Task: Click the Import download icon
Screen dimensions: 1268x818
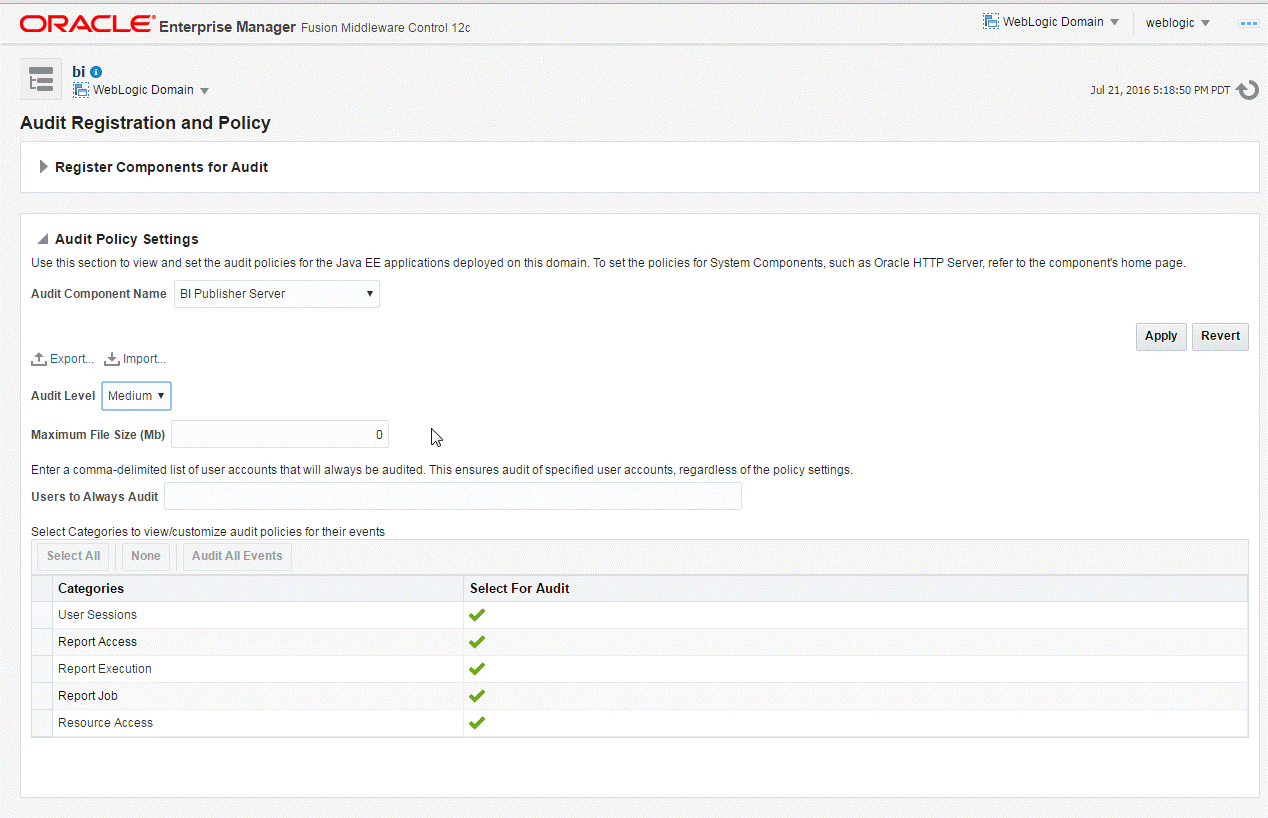Action: (x=112, y=359)
